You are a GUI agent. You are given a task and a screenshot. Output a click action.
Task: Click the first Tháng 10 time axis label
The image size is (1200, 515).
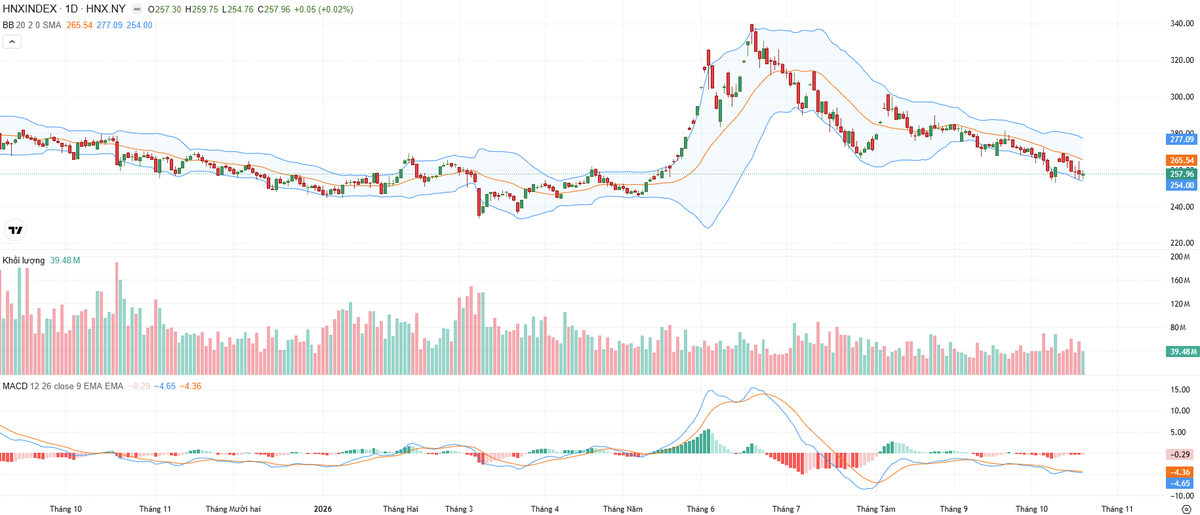pyautogui.click(x=65, y=508)
